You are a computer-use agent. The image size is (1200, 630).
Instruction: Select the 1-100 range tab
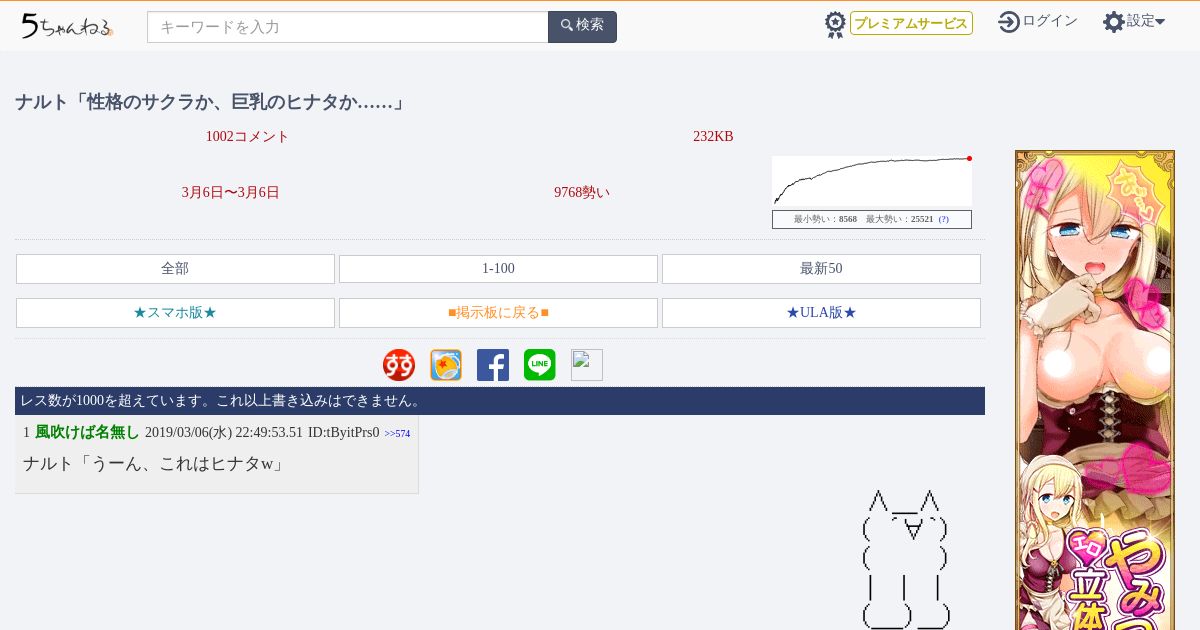498,269
